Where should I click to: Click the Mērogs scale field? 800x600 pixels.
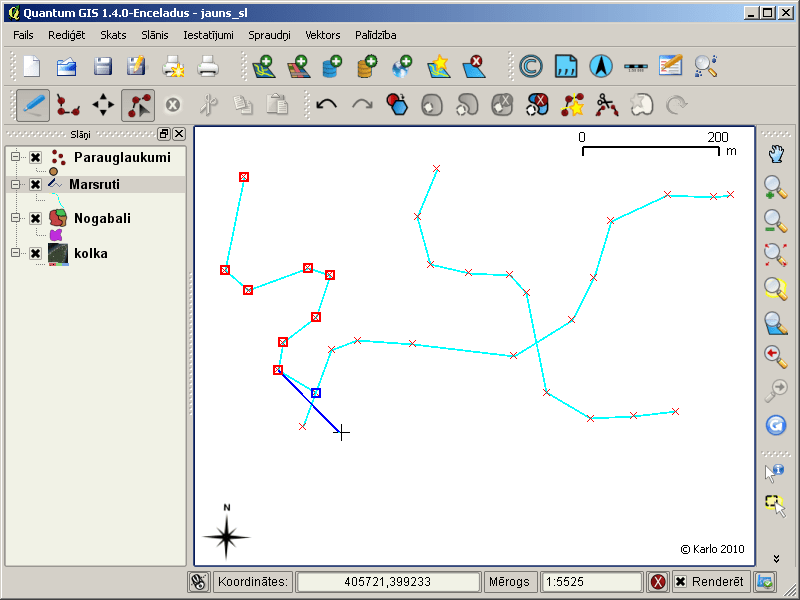pyautogui.click(x=590, y=582)
